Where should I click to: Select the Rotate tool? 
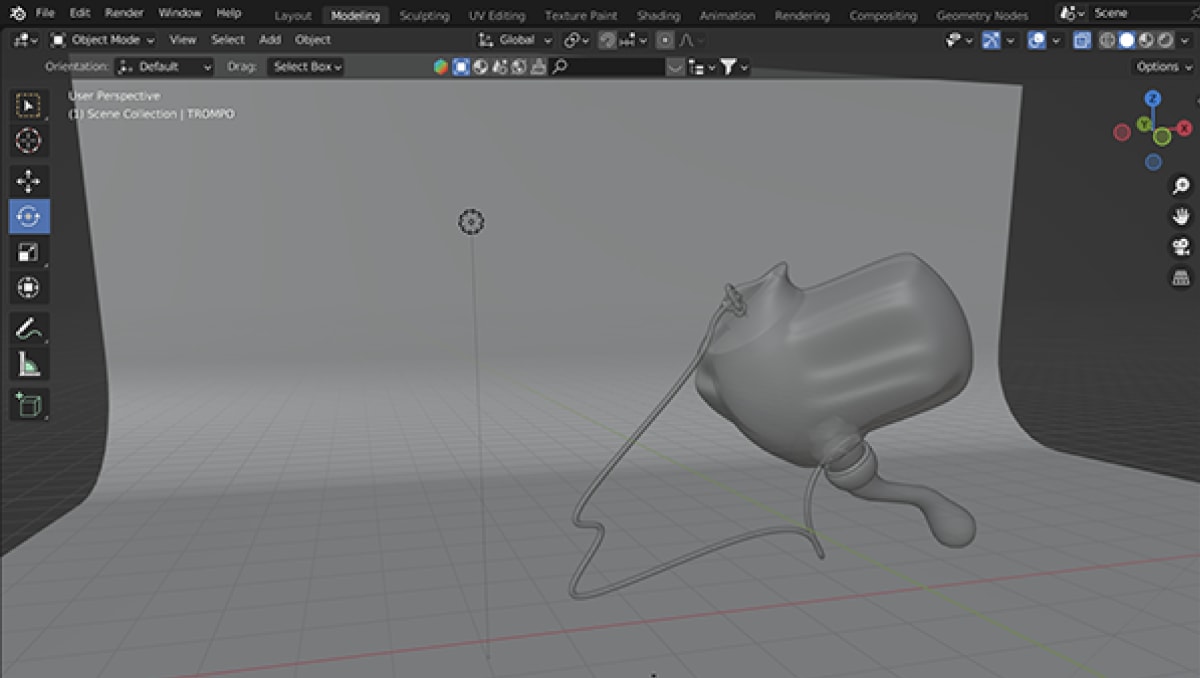[x=29, y=216]
